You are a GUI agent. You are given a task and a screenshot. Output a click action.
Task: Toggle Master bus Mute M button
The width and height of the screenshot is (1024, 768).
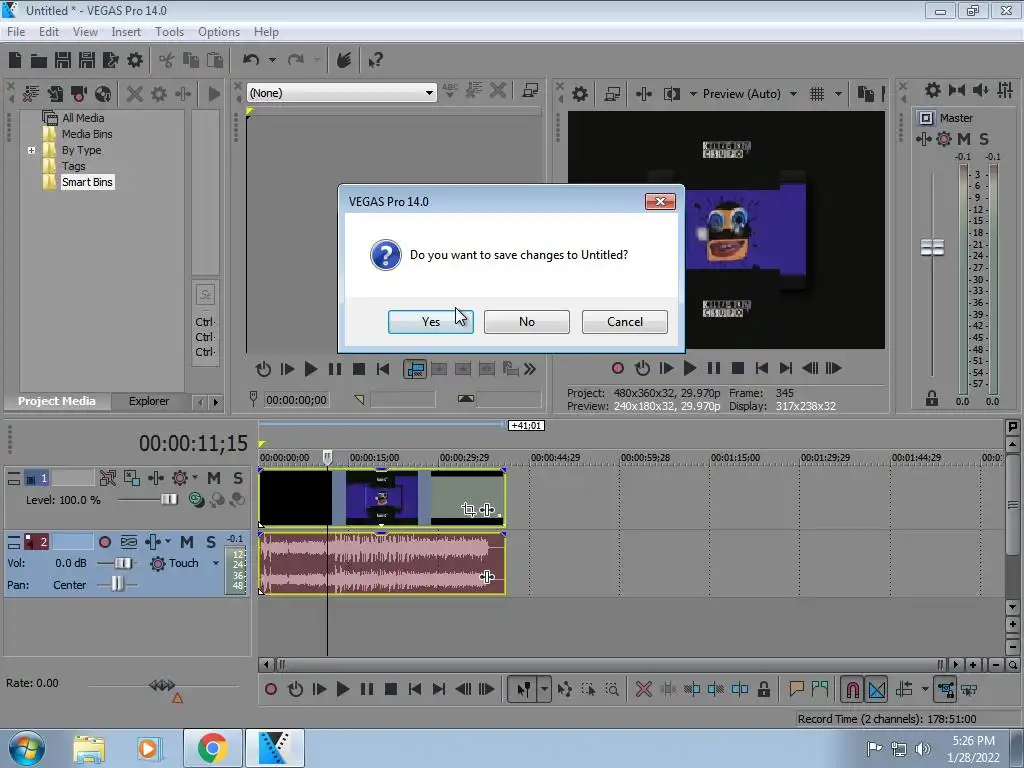[963, 138]
